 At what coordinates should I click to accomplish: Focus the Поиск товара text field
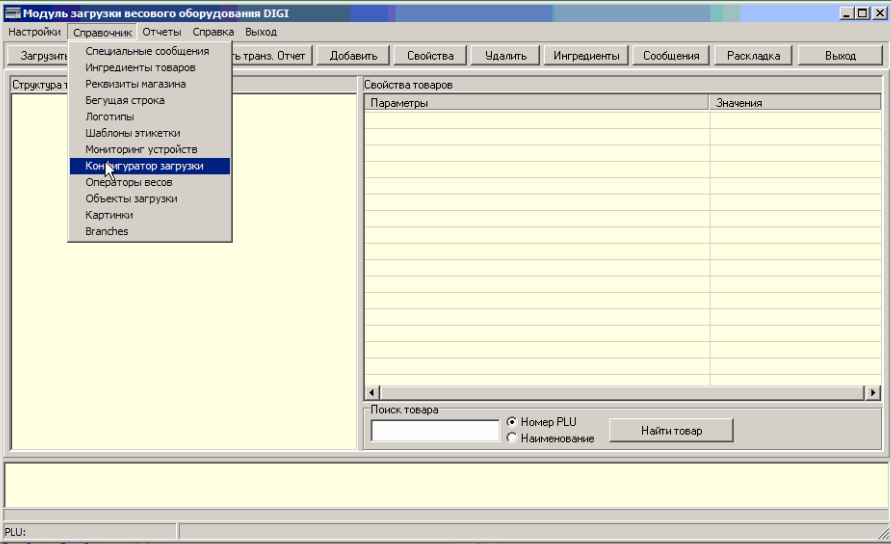tap(435, 430)
